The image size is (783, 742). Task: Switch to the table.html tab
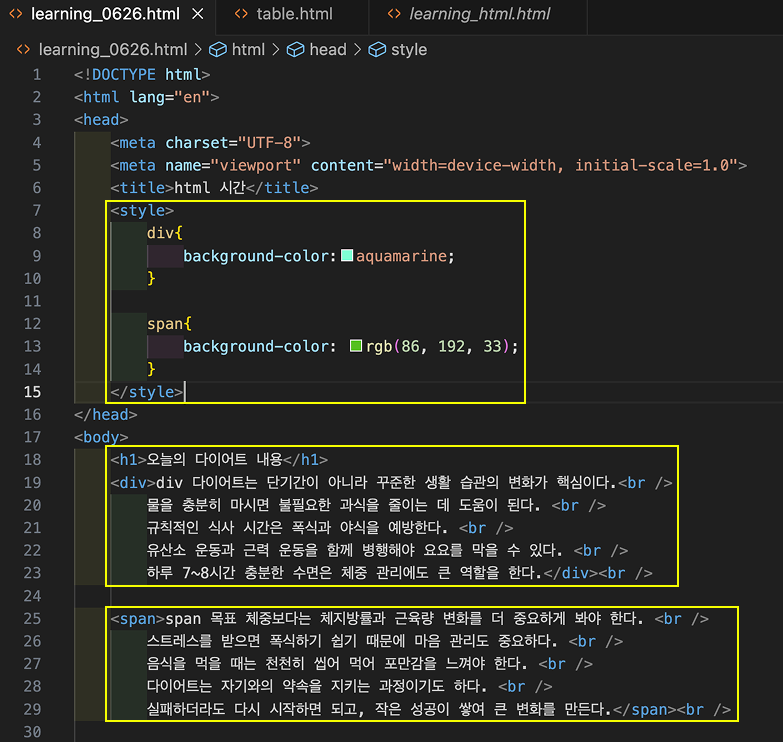tap(294, 14)
